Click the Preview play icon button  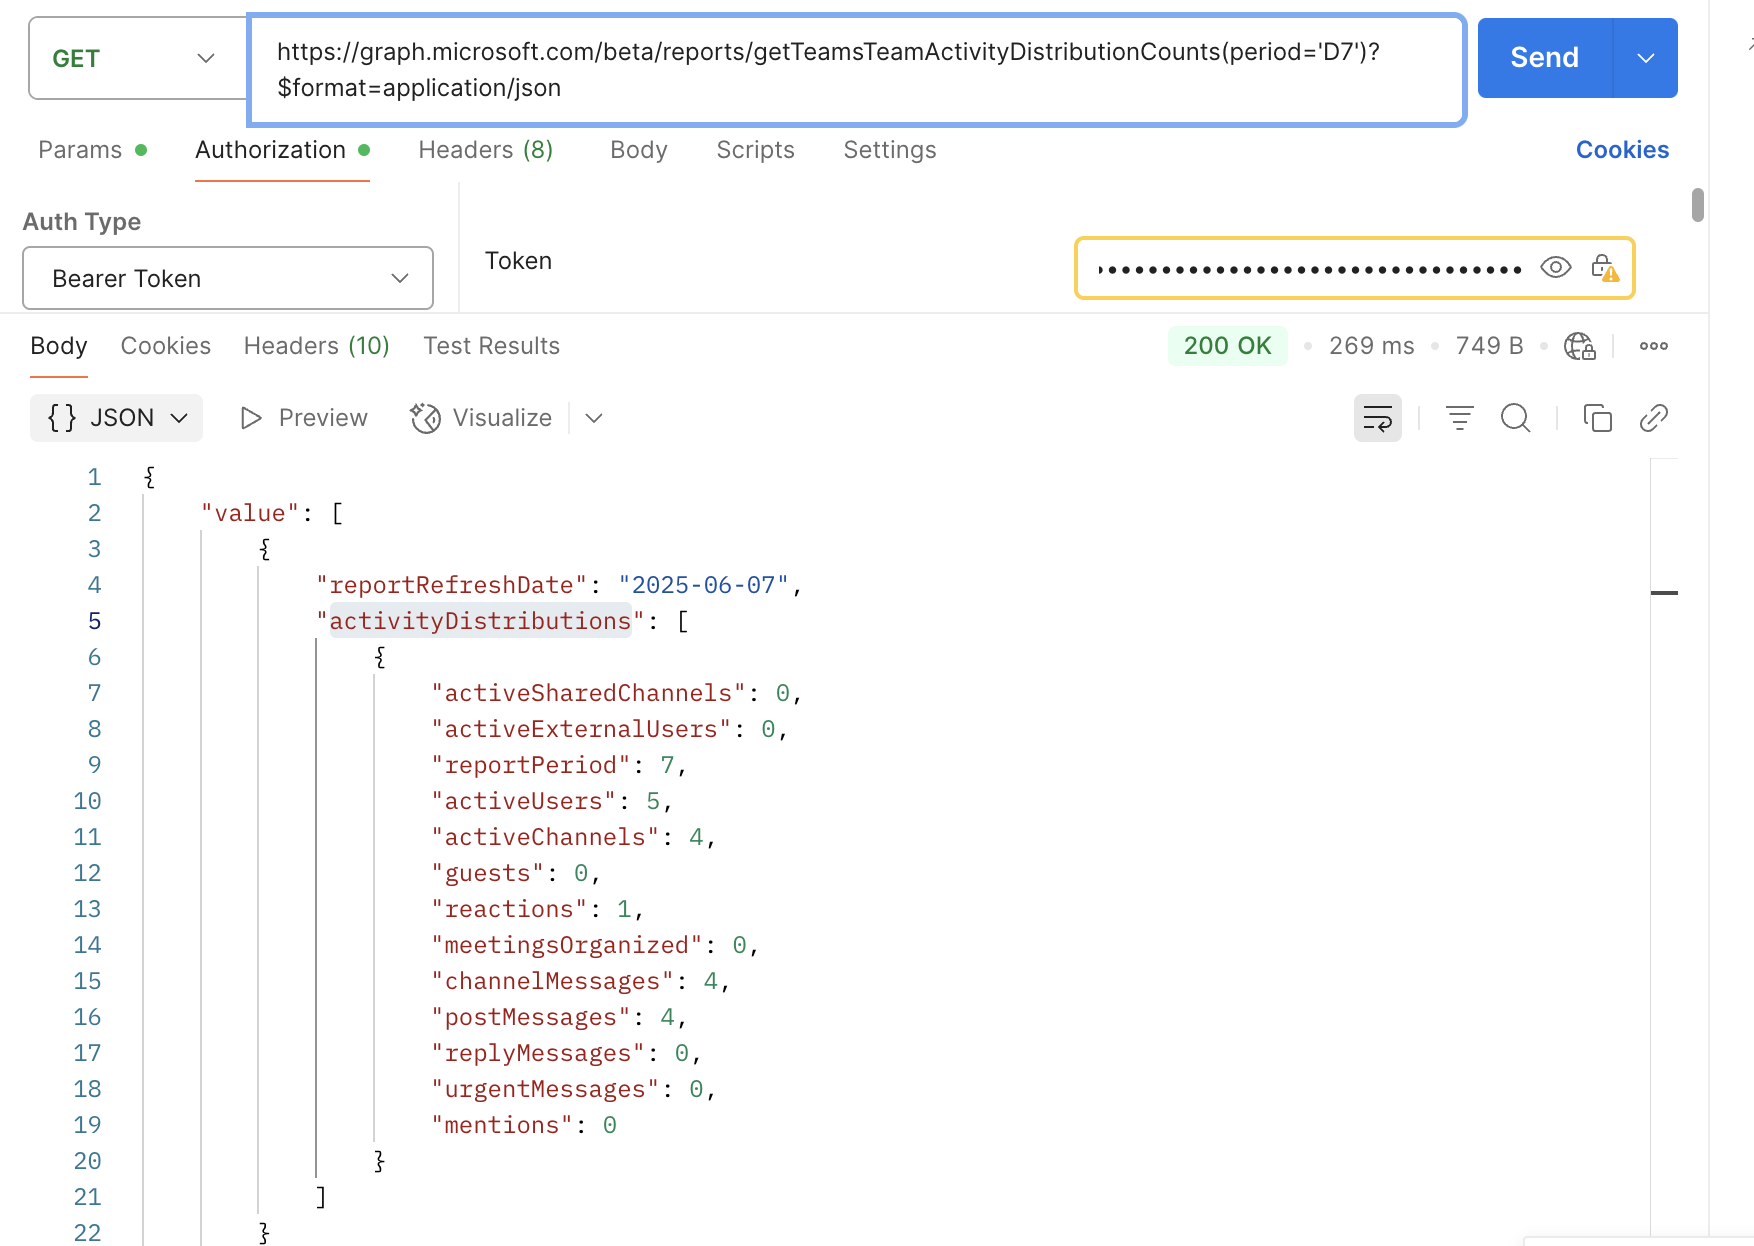tap(304, 418)
